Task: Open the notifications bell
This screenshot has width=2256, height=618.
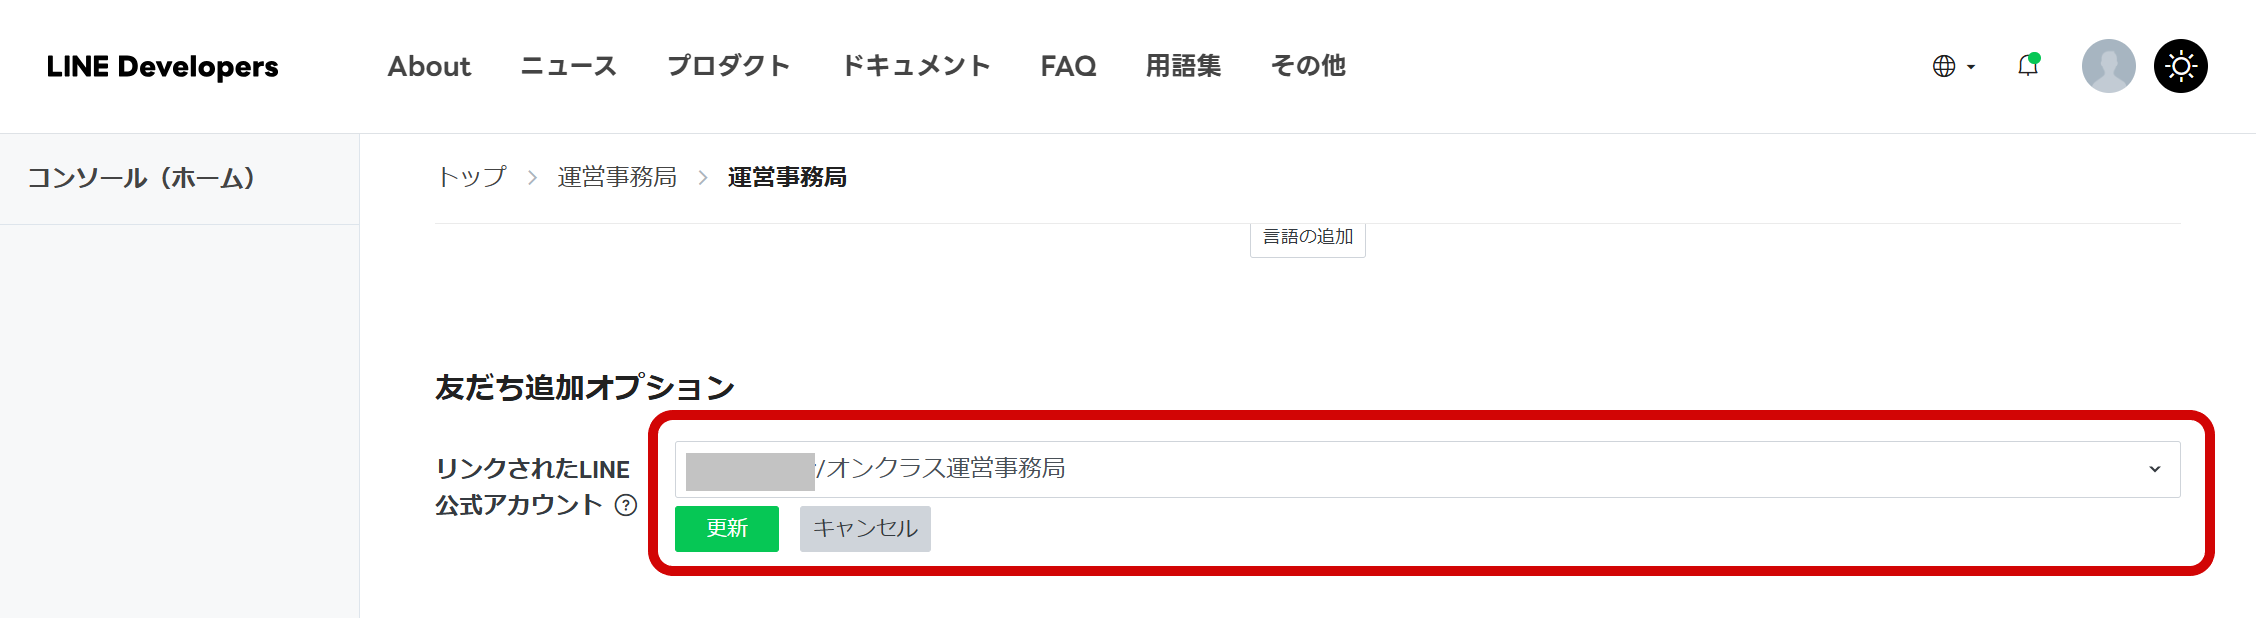Action: pos(2028,66)
